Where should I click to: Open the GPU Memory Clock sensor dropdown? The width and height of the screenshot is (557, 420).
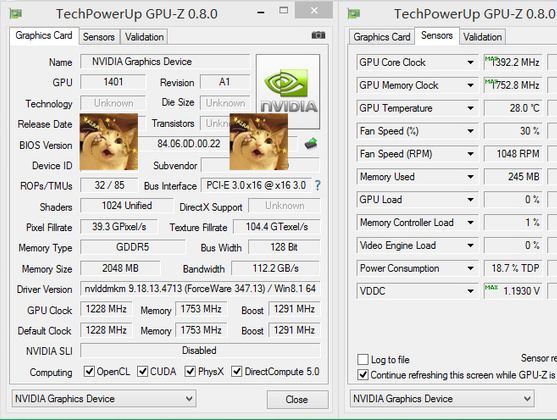coord(470,85)
